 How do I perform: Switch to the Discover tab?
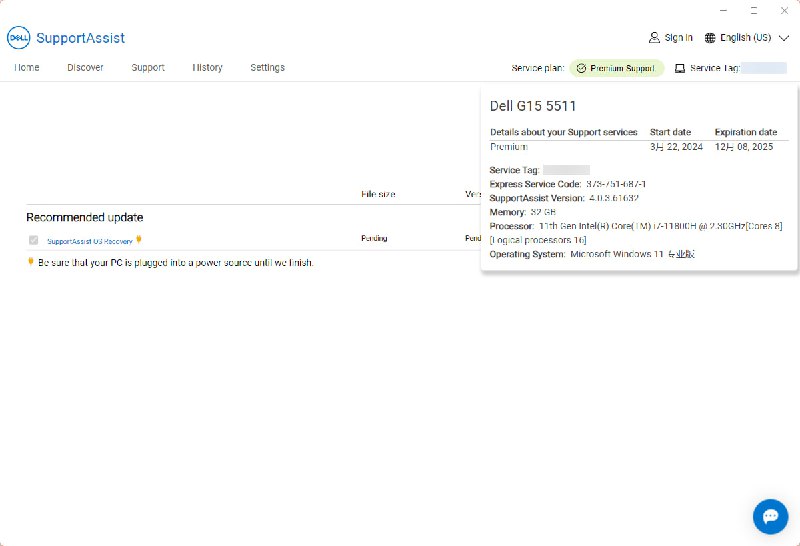pos(85,68)
